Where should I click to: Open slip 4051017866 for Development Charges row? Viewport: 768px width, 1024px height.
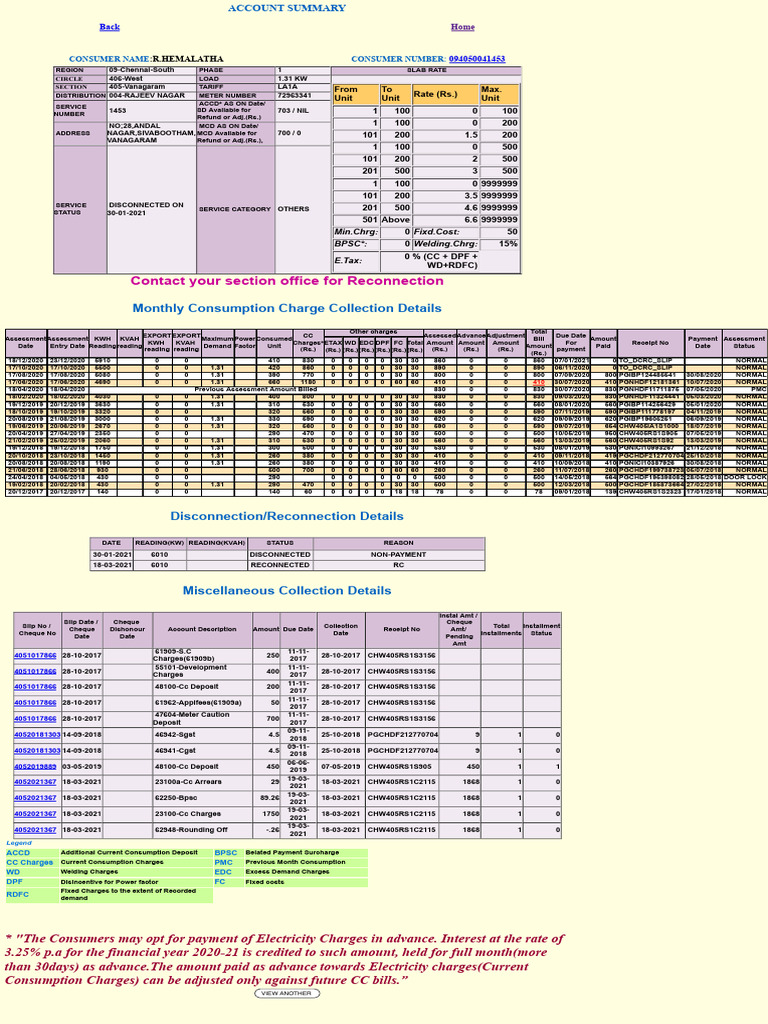[35, 671]
